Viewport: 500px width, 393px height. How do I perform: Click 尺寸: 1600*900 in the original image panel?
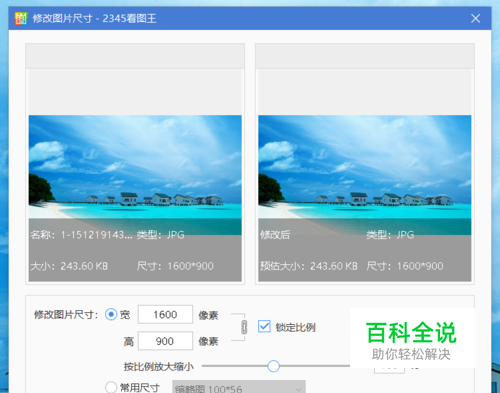(x=175, y=266)
